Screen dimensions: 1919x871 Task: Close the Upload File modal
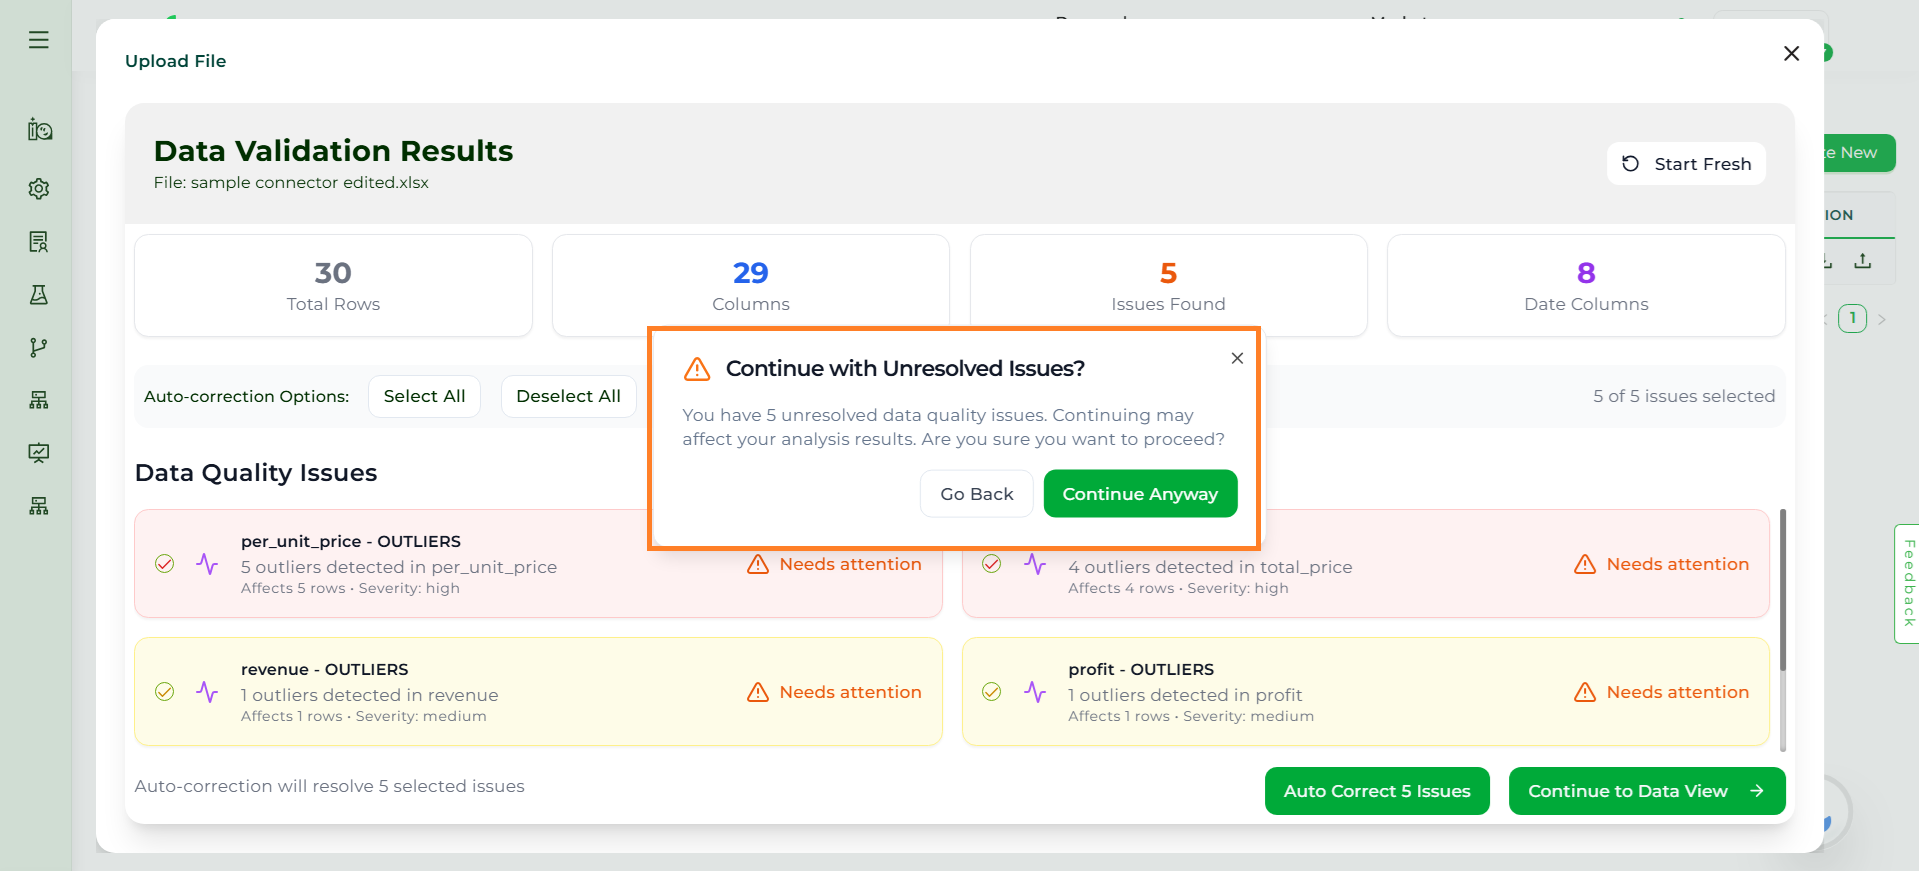(1791, 54)
